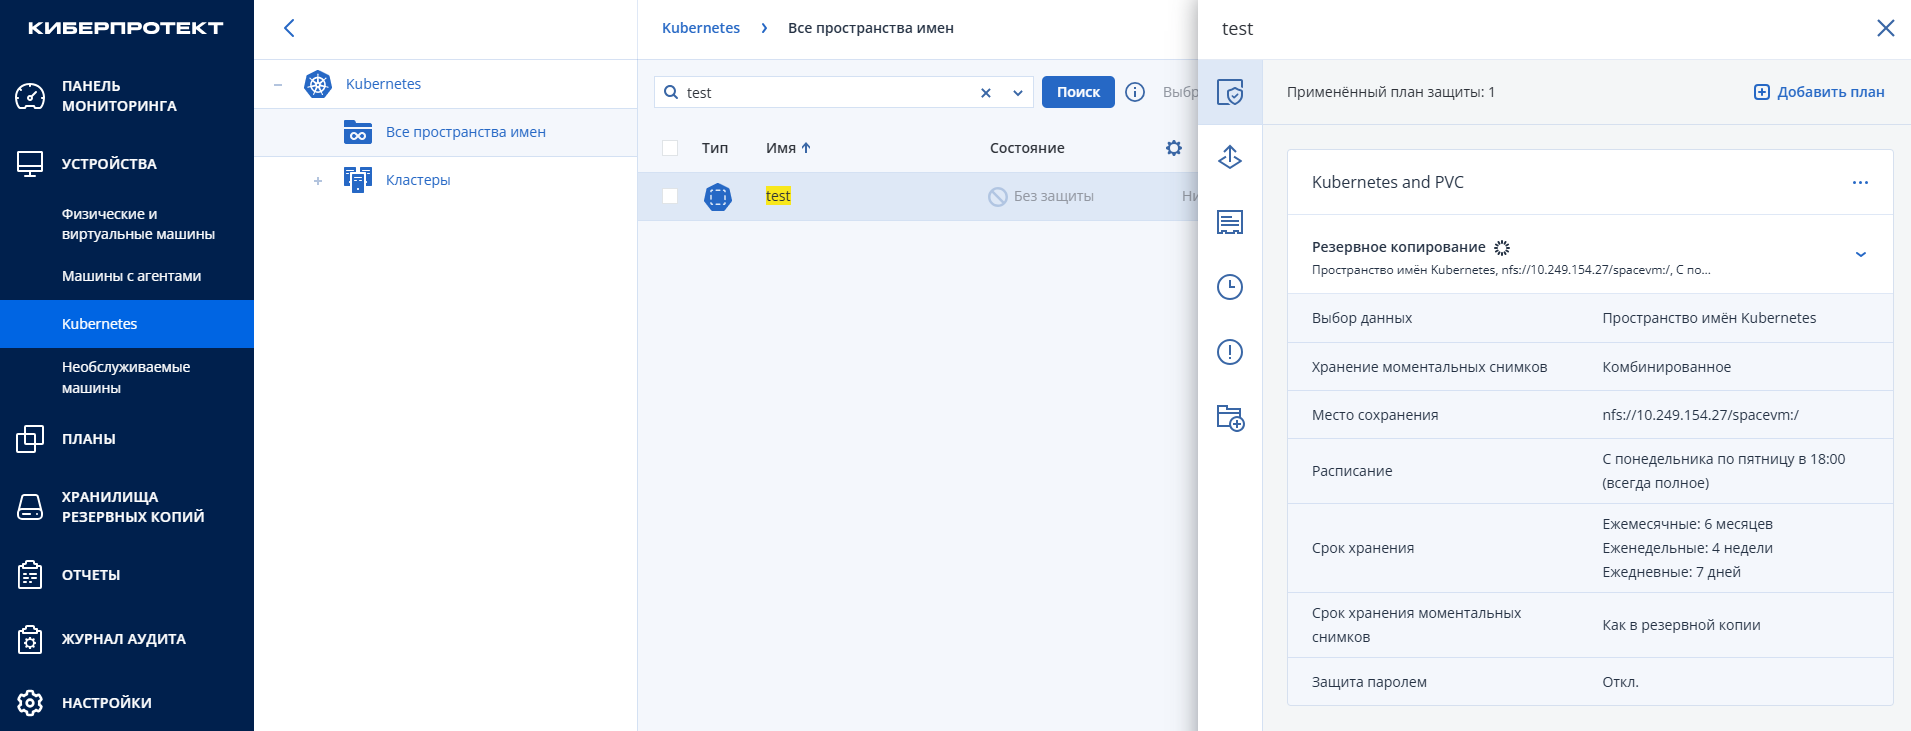Click the Срок хранения retention values

pyautogui.click(x=1687, y=548)
